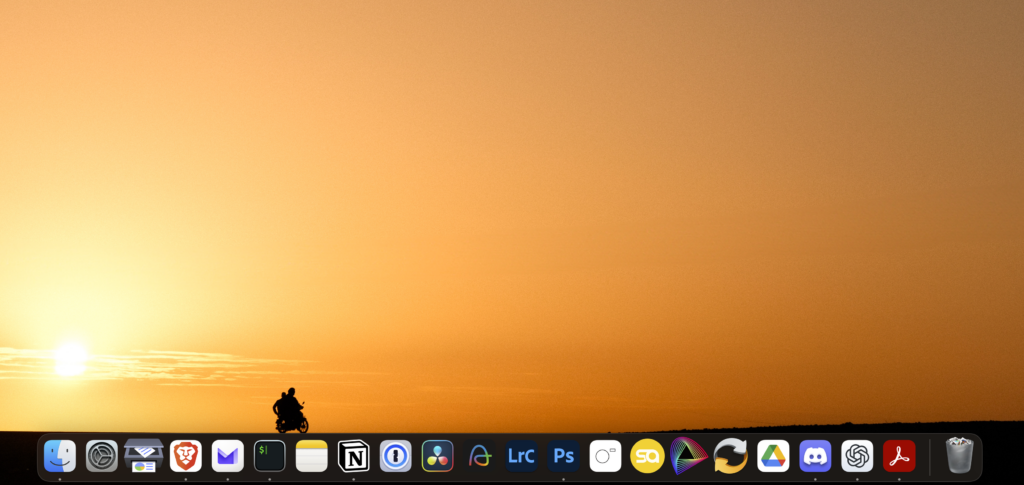
Task: Open Google Drive
Action: coord(773,456)
